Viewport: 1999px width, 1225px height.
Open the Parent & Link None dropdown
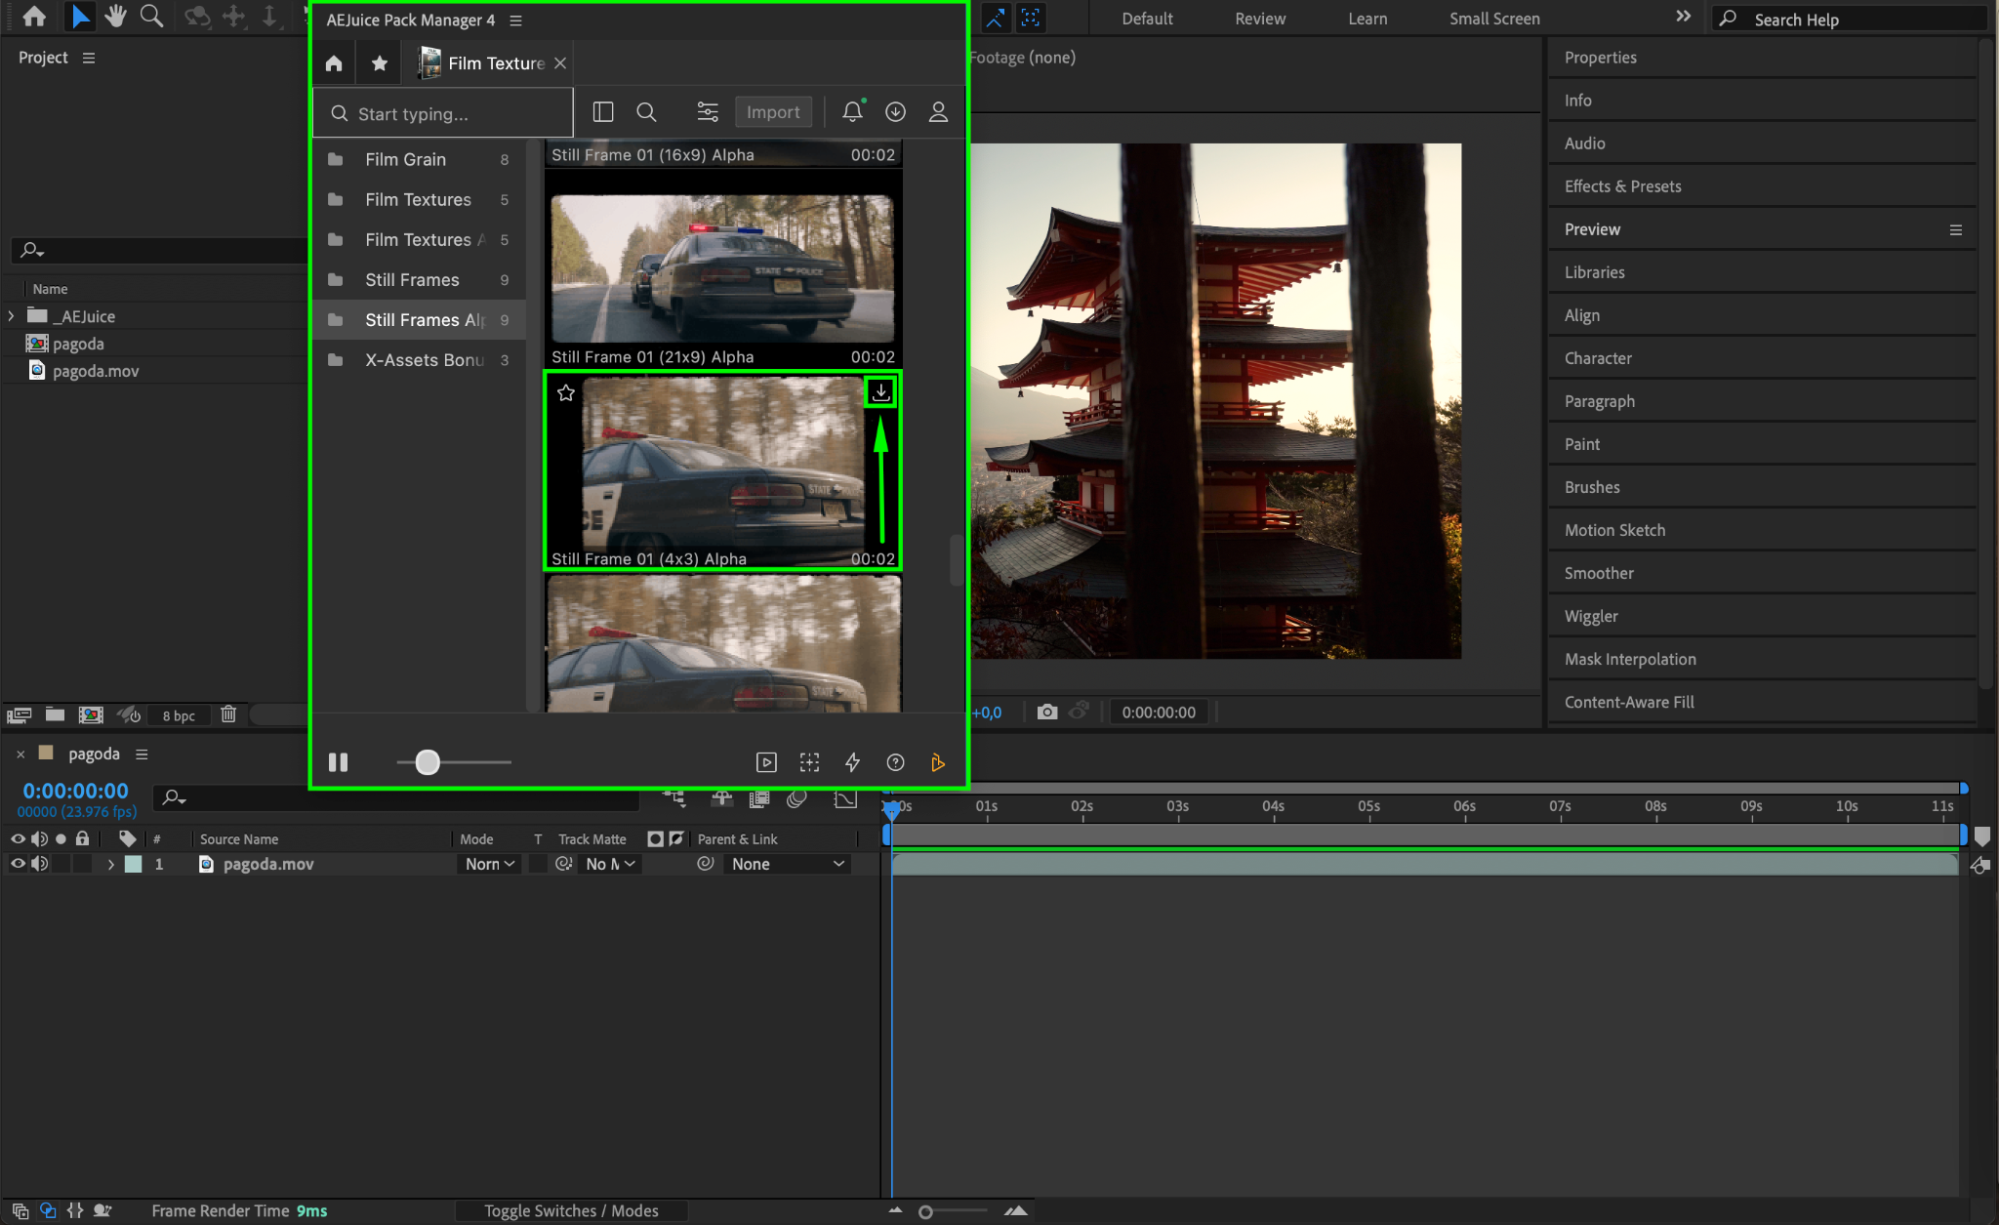[x=787, y=864]
